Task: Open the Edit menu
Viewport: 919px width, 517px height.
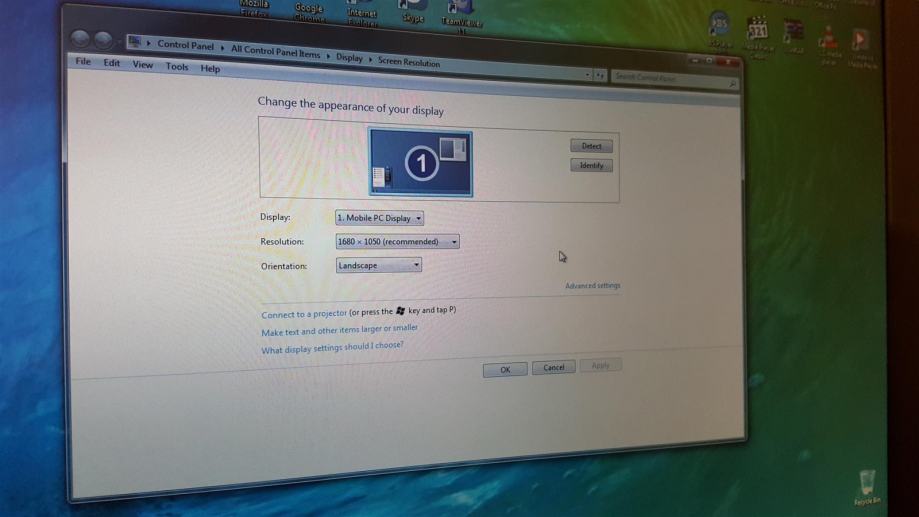Action: pyautogui.click(x=111, y=63)
